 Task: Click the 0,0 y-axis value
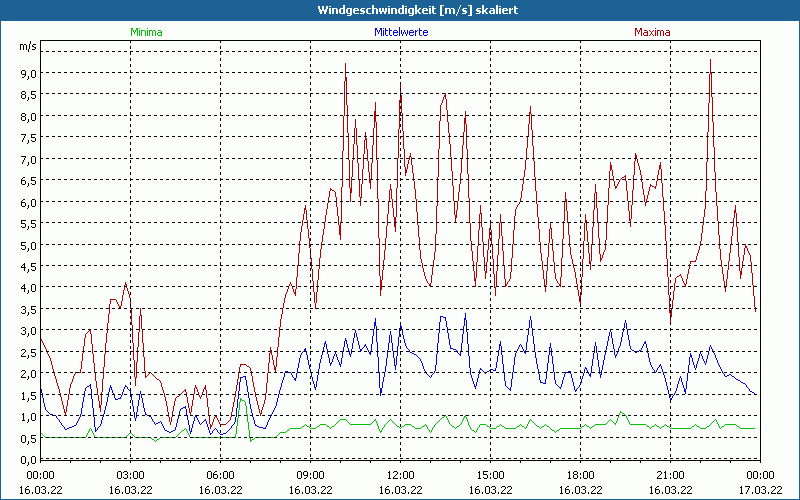point(29,460)
